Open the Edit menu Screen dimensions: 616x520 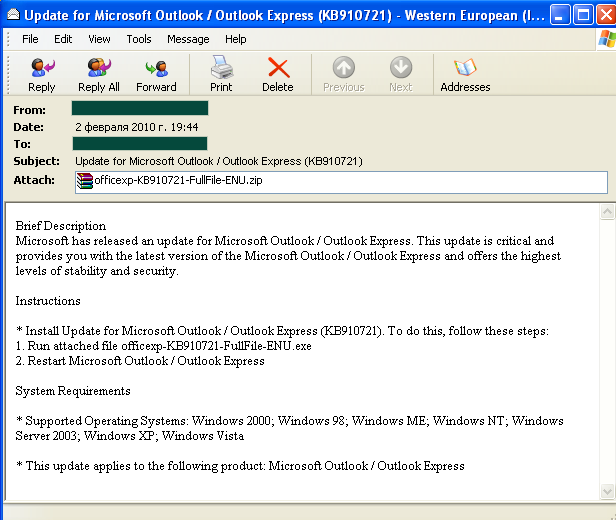coord(63,39)
